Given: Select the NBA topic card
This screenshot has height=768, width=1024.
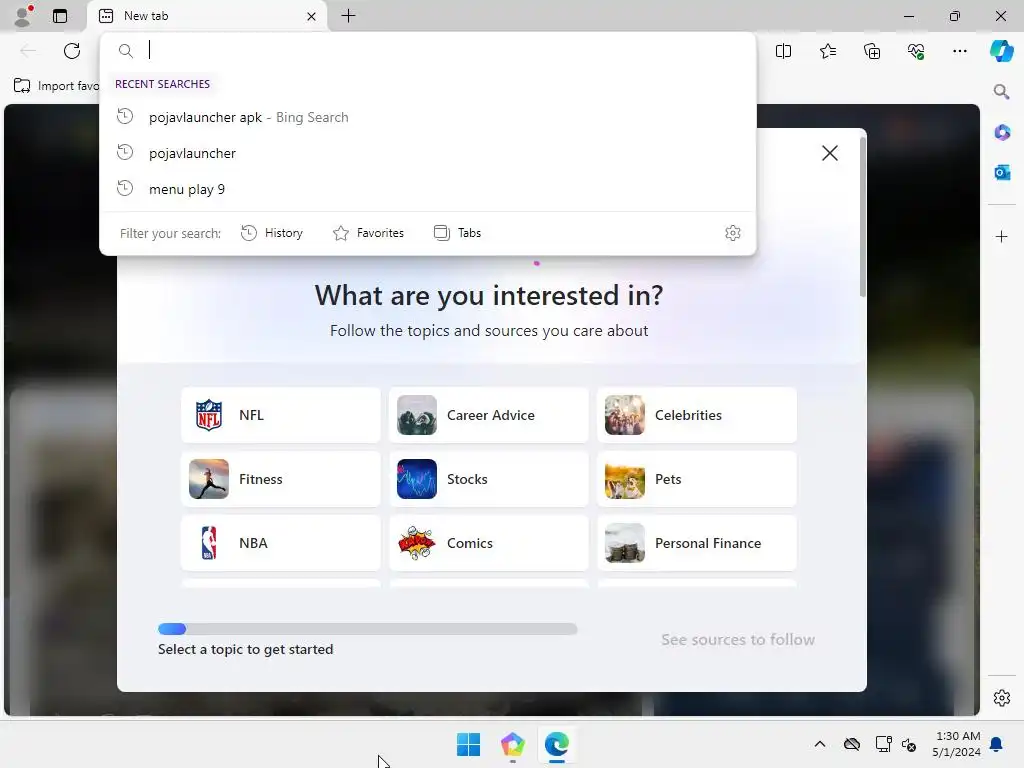Looking at the screenshot, I should (281, 543).
